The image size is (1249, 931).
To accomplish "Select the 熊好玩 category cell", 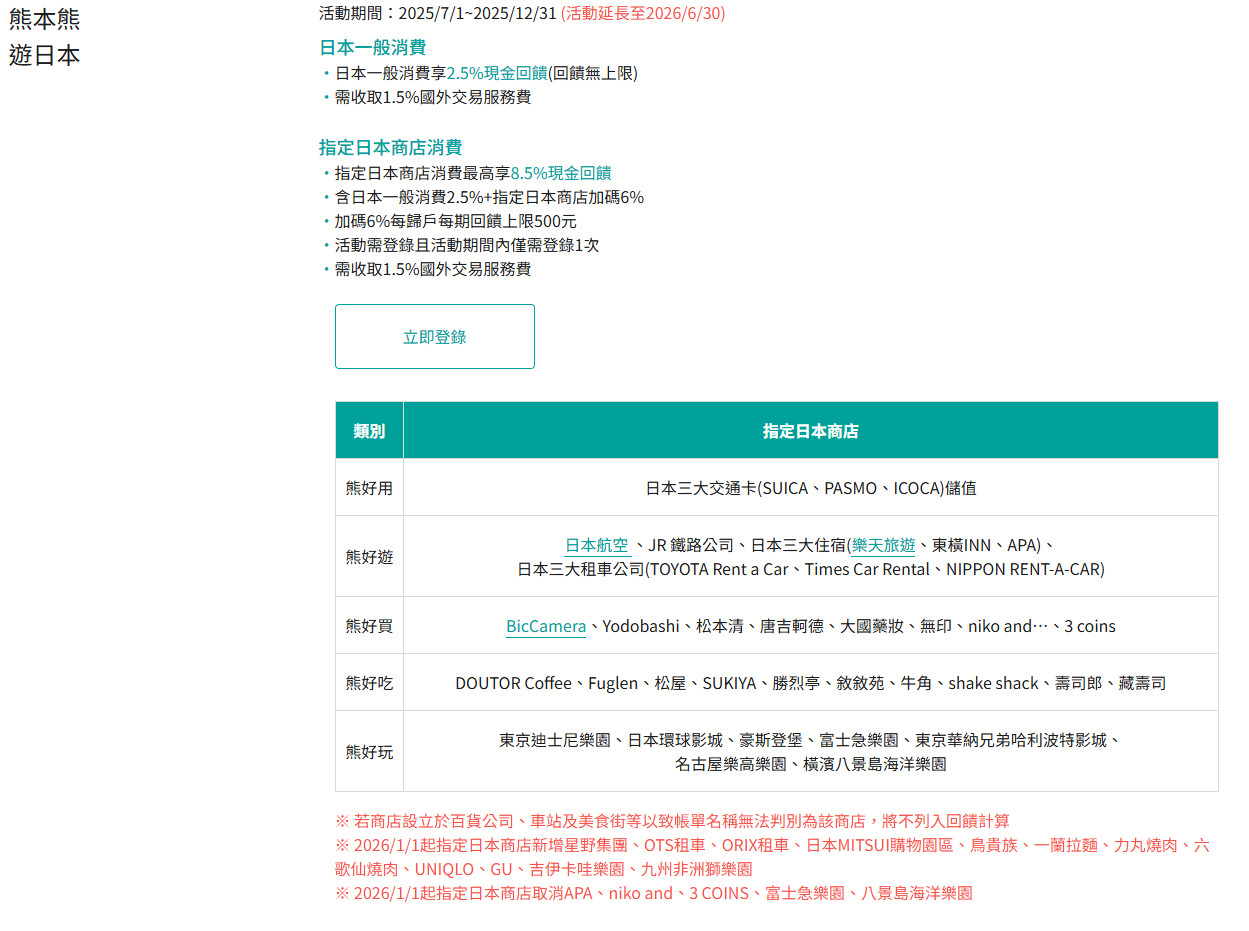I will (x=369, y=752).
